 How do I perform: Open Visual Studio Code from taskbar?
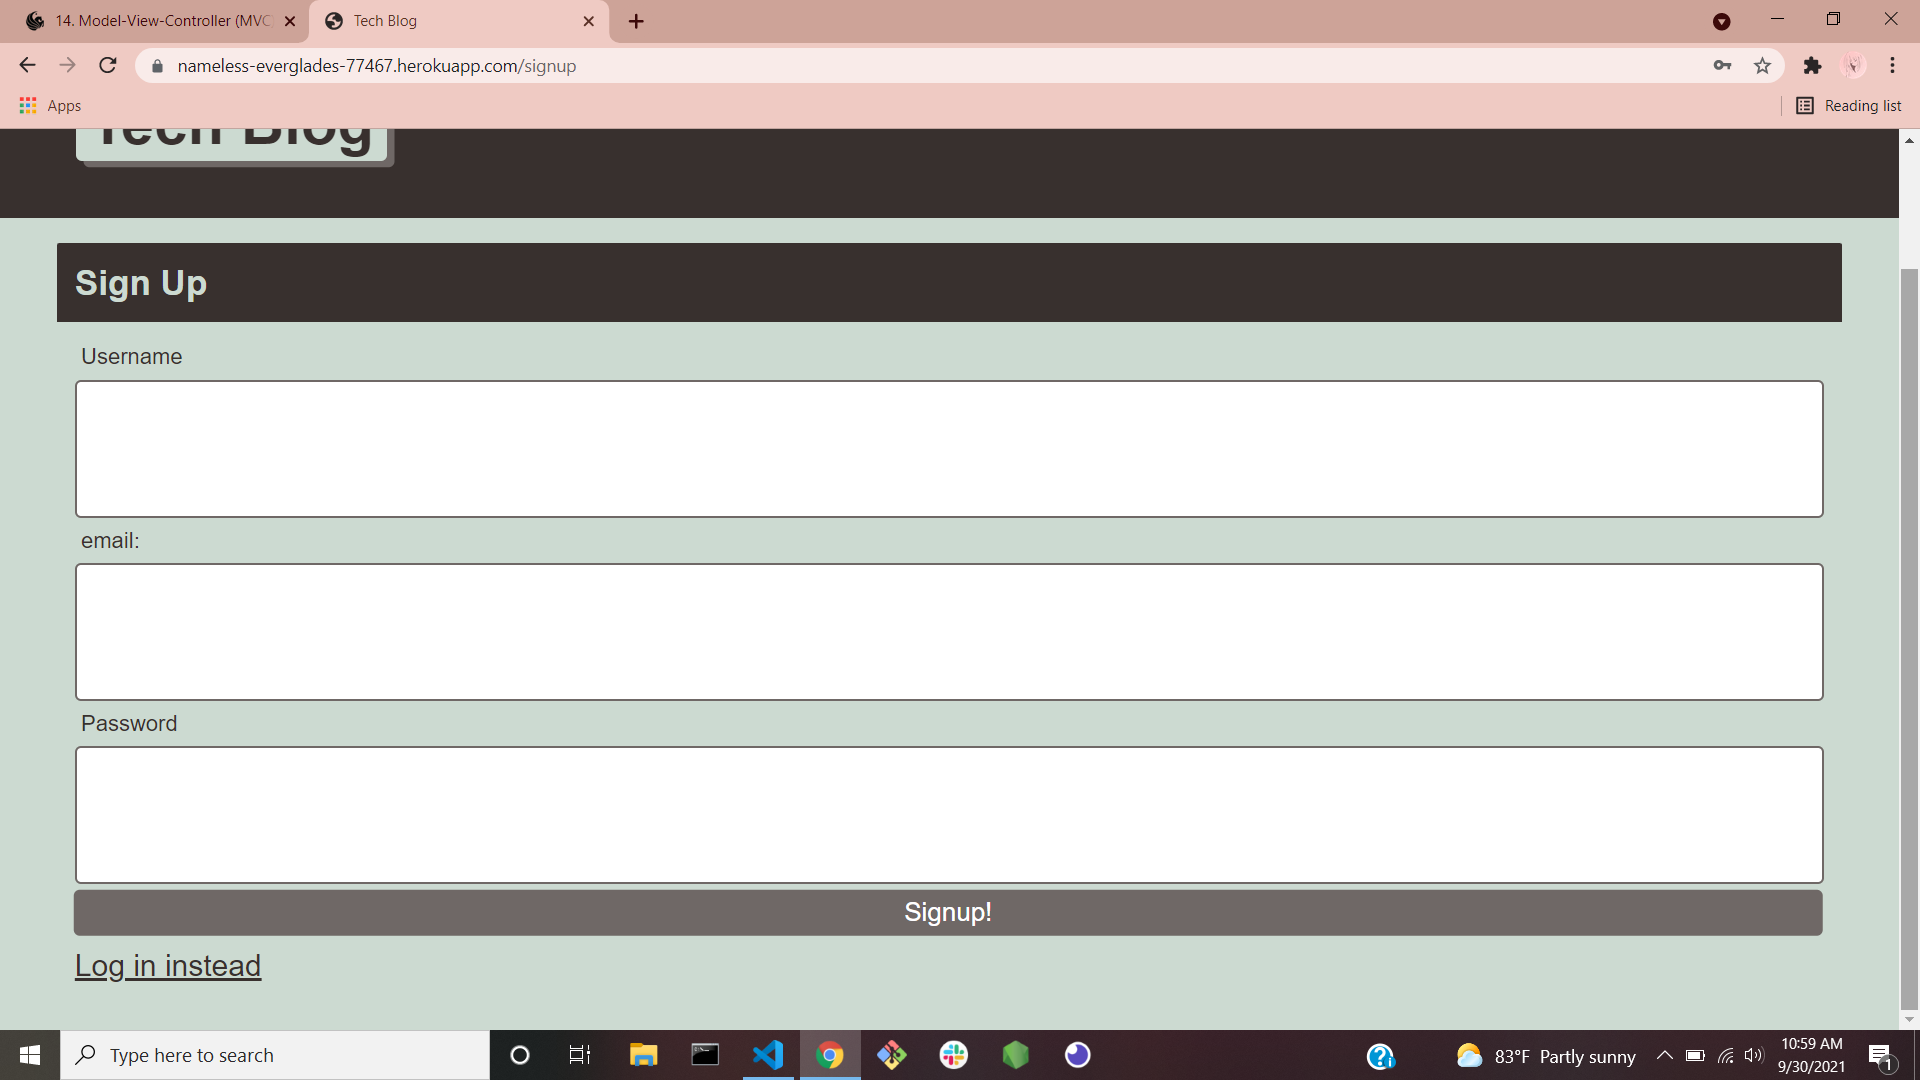point(768,1055)
